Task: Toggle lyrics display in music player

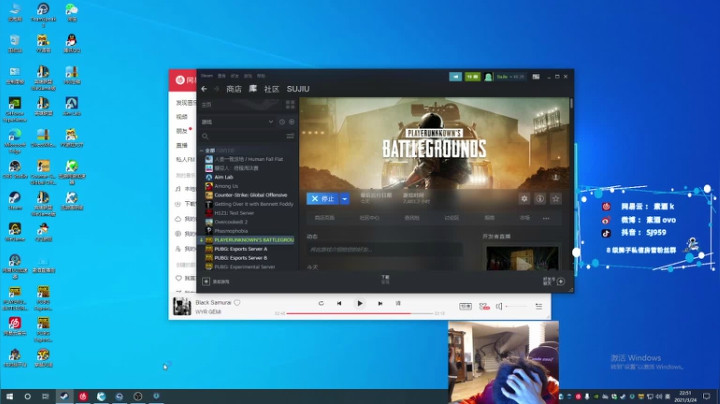Action: (398, 303)
